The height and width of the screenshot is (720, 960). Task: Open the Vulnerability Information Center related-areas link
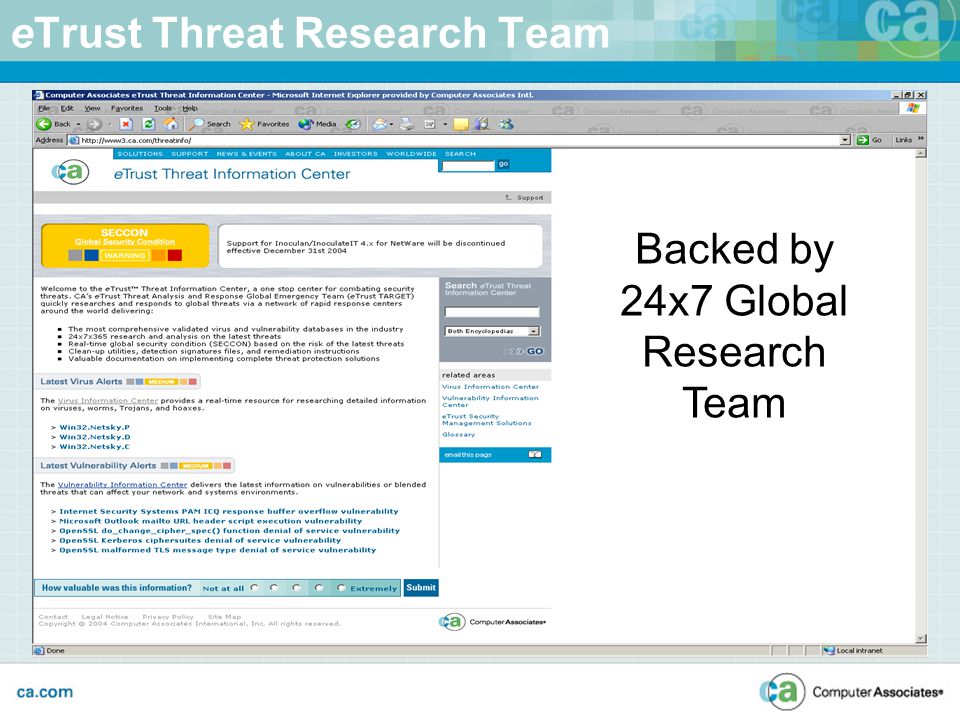click(490, 401)
